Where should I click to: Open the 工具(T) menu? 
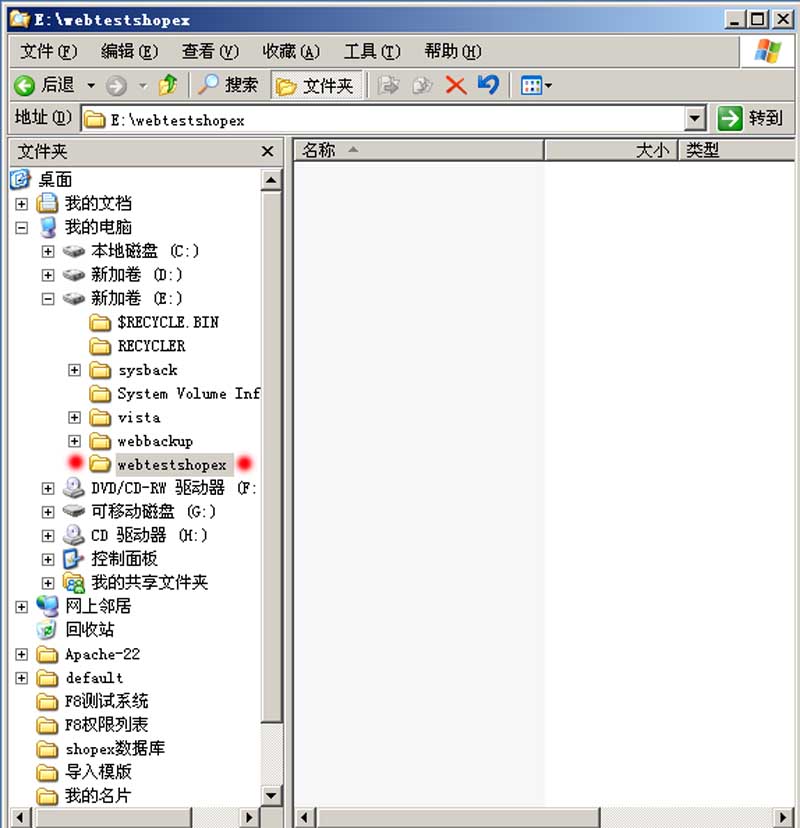pyautogui.click(x=372, y=52)
